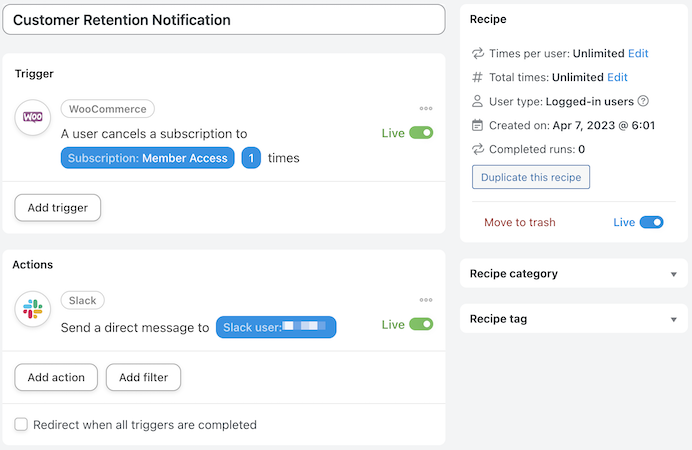
Task: Click the Completed runs icon
Action: [478, 149]
